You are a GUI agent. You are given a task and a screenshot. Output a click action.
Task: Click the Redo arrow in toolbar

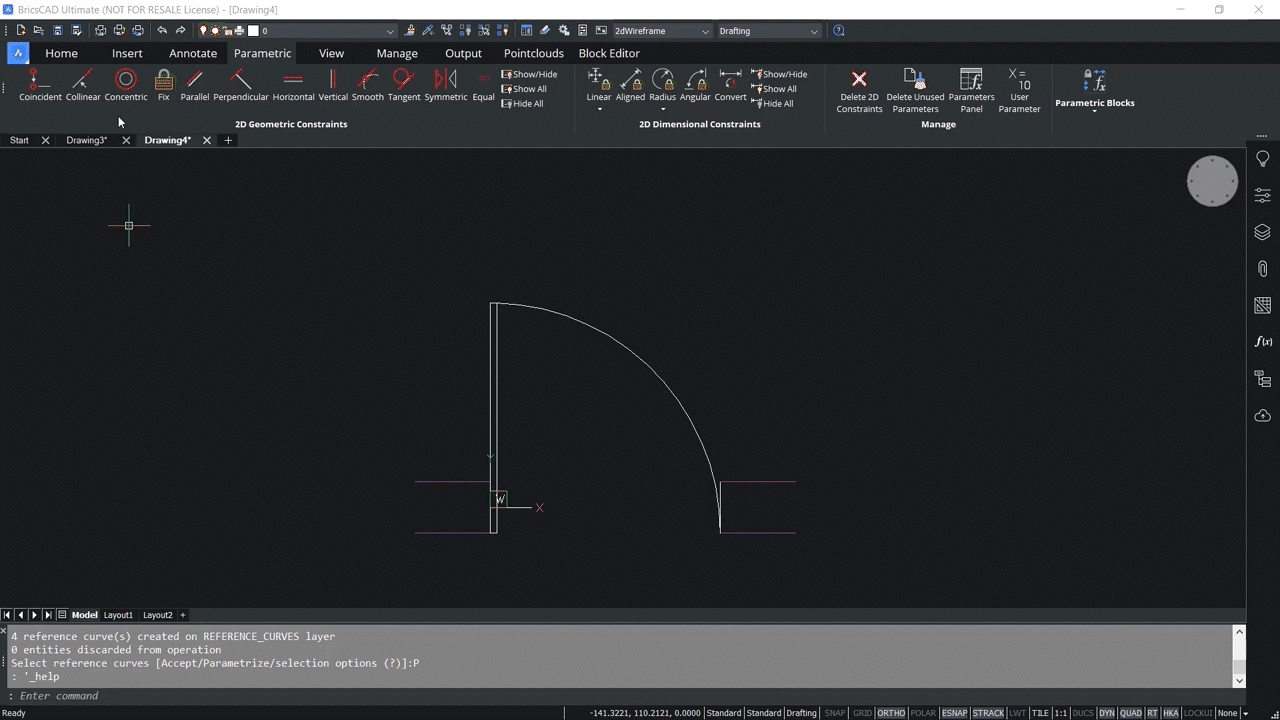coord(180,31)
